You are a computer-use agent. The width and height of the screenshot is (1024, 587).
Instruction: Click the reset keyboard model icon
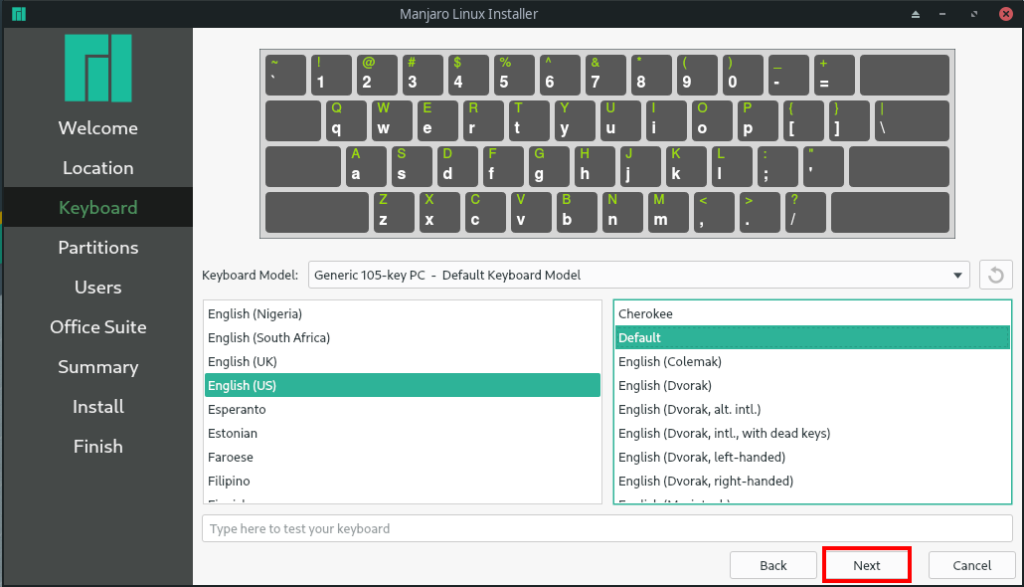click(x=995, y=275)
